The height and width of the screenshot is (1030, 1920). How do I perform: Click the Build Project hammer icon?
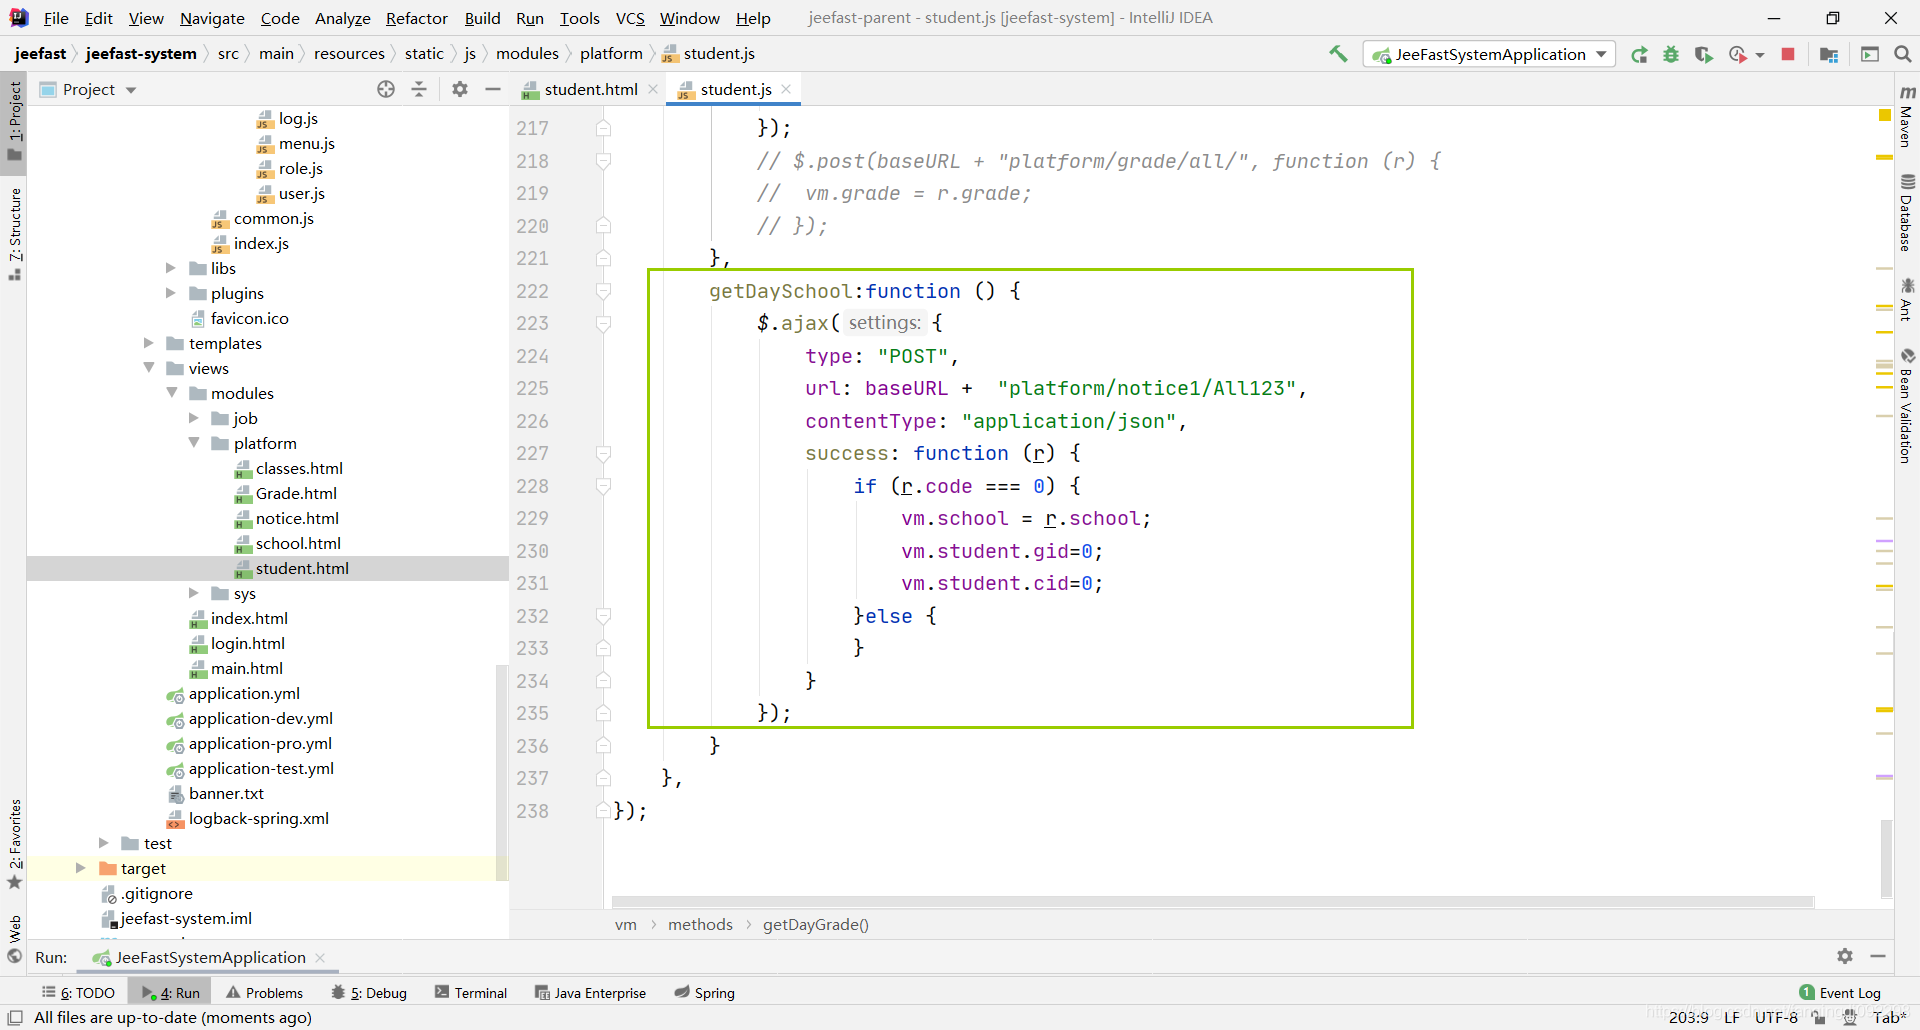1338,54
